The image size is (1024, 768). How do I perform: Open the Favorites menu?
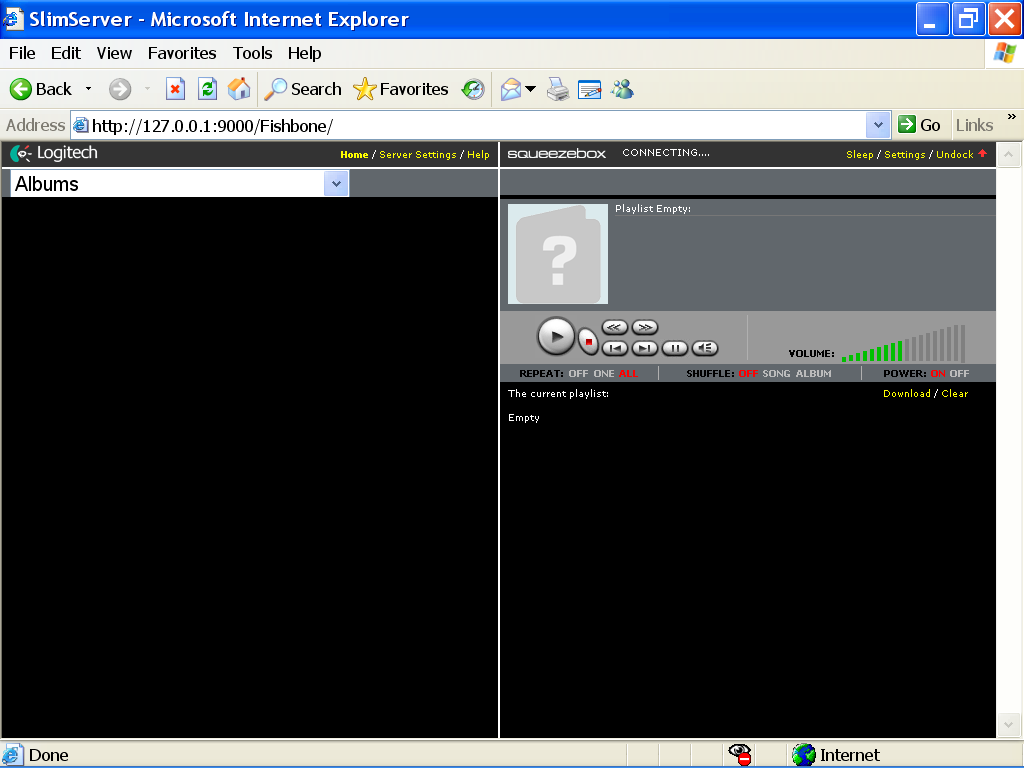(182, 53)
